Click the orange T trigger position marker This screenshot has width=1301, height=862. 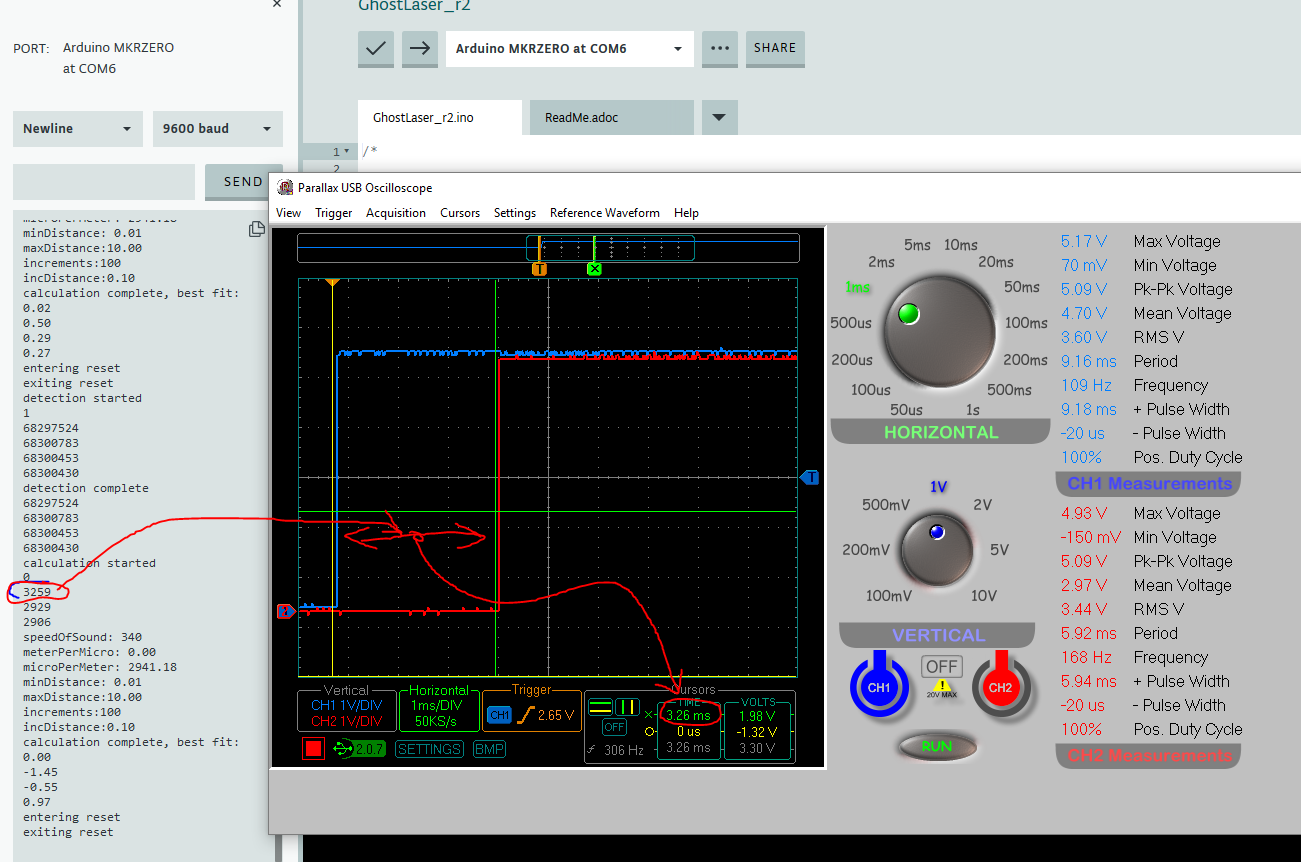539,269
